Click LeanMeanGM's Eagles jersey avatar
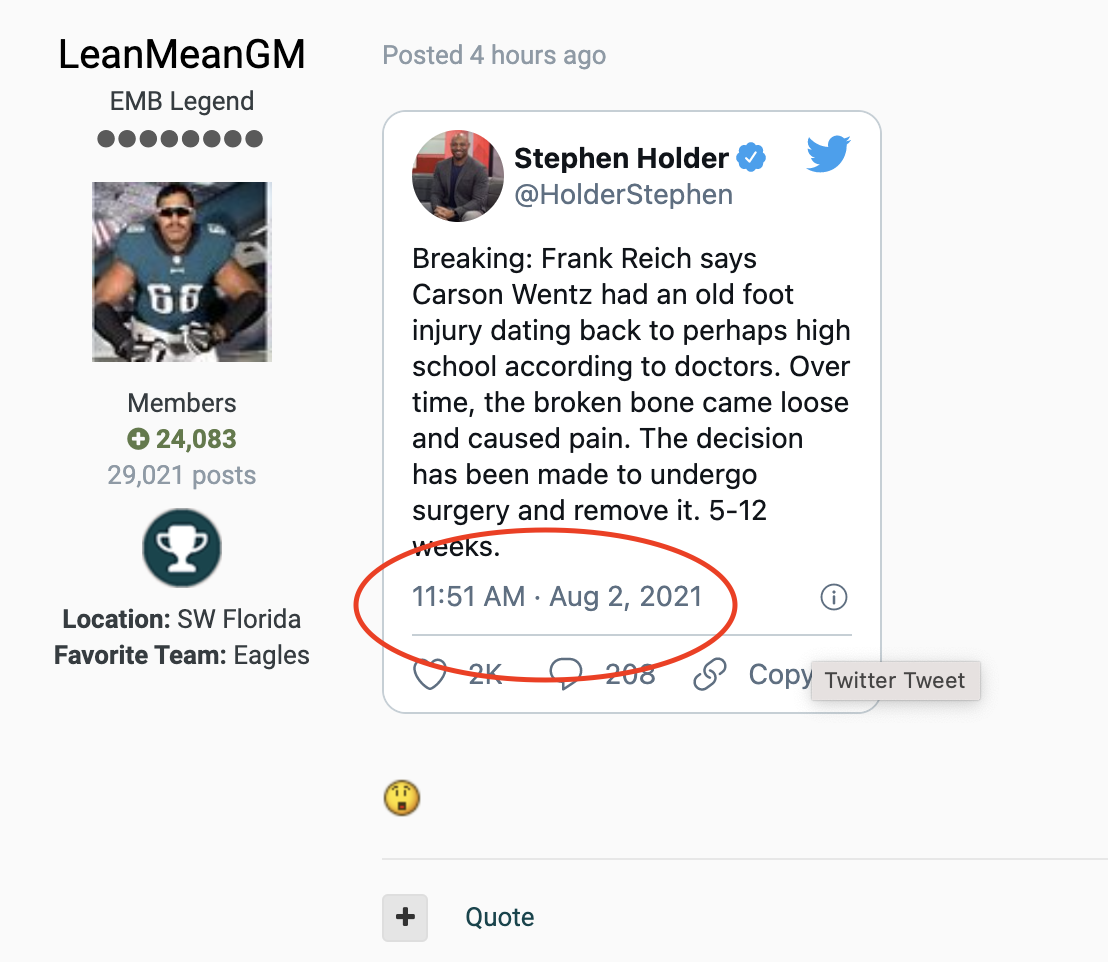Viewport: 1108px width, 962px height. [x=182, y=272]
